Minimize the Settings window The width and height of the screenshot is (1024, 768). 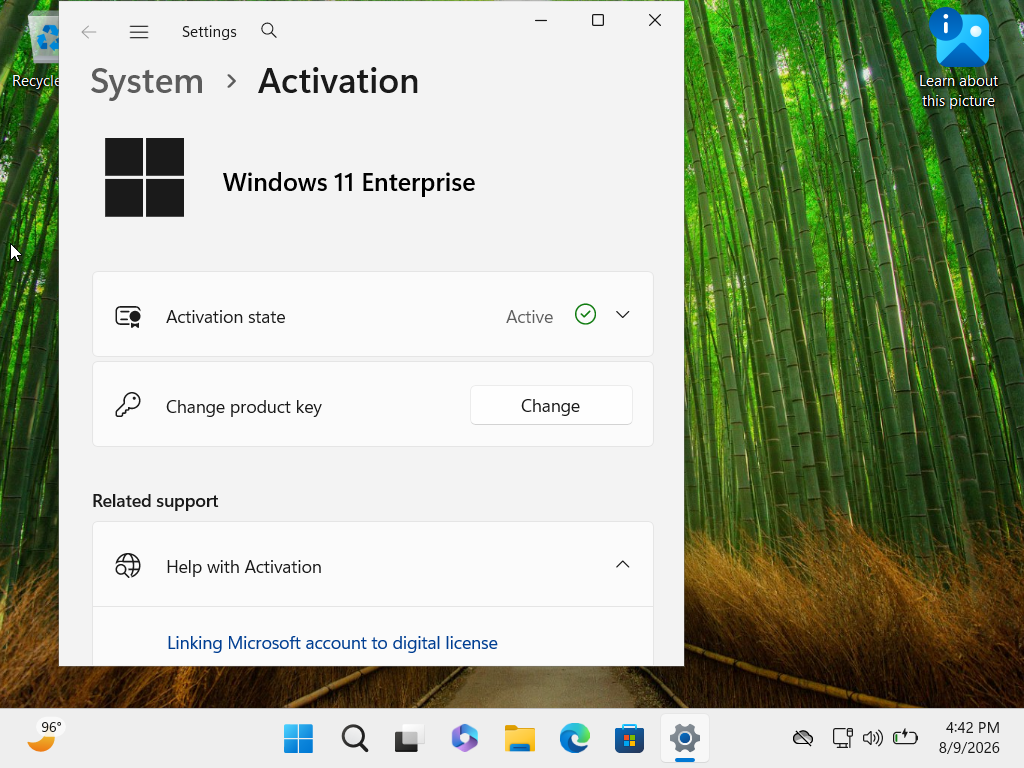(x=541, y=20)
